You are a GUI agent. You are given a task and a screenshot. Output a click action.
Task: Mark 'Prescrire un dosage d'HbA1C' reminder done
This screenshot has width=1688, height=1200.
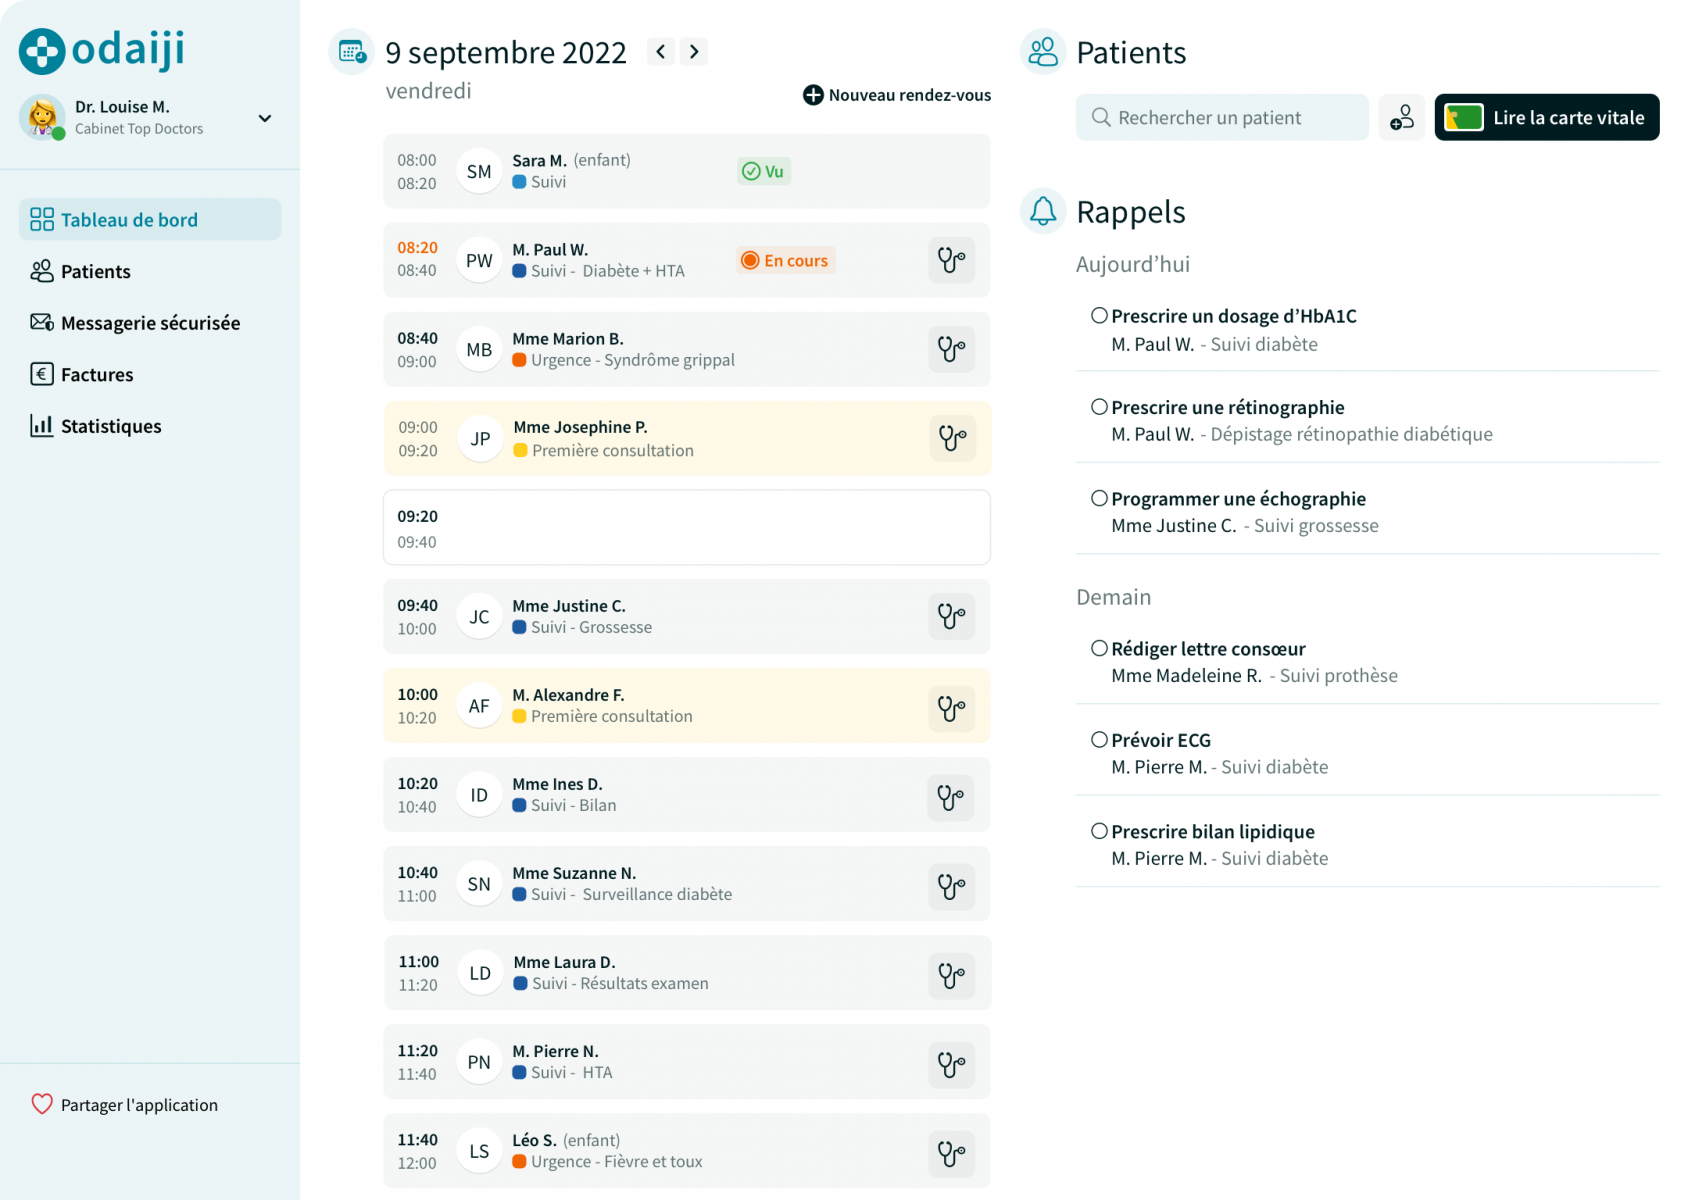click(1099, 316)
